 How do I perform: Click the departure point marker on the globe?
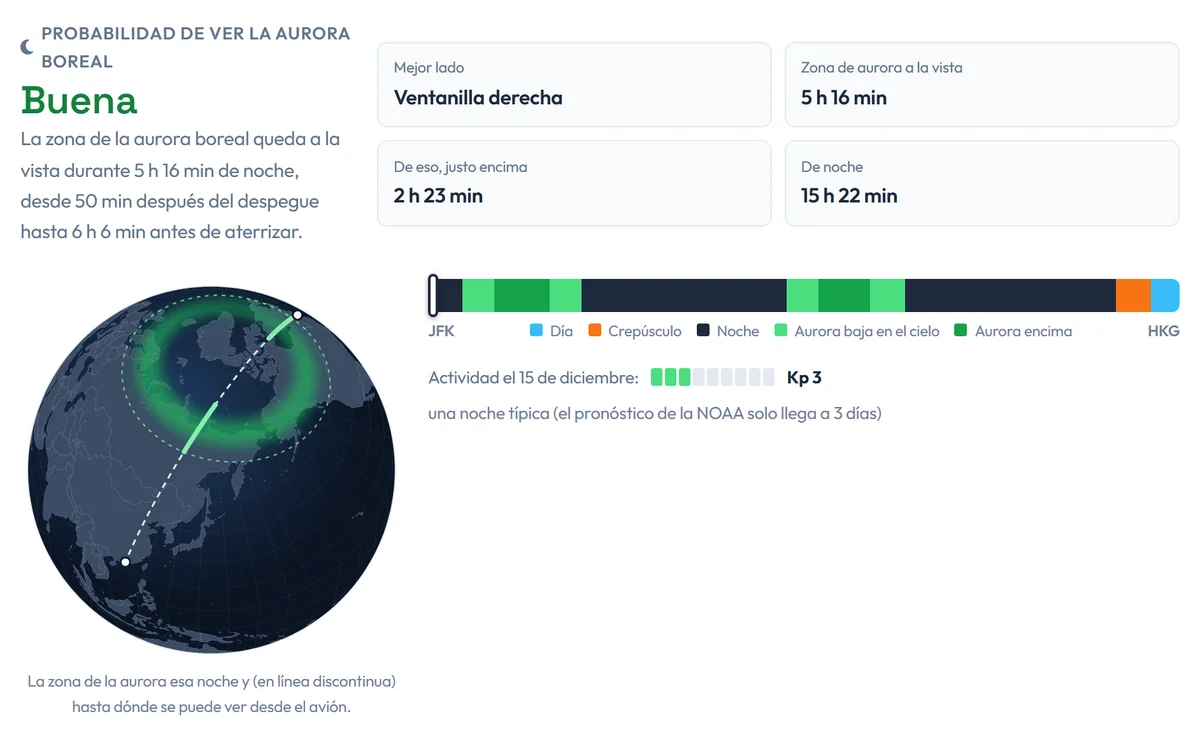[297, 315]
